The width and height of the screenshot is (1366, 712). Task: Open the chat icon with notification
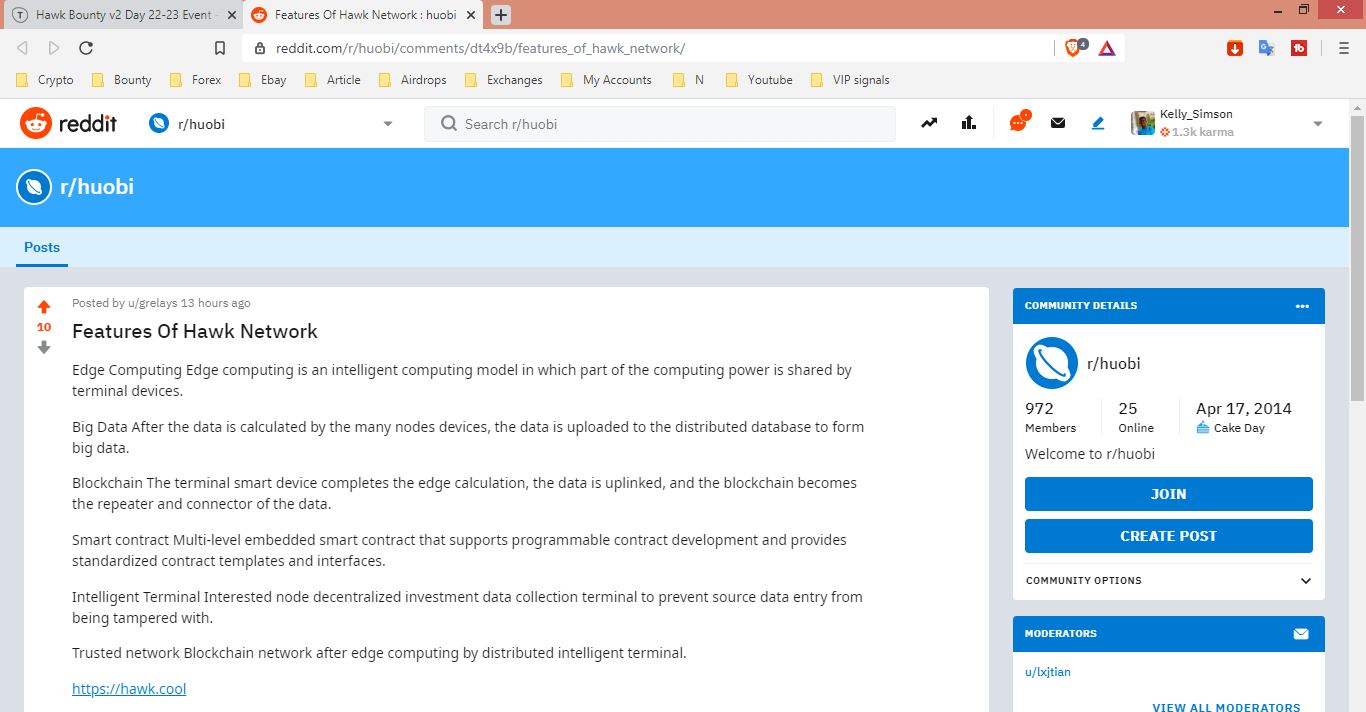click(1019, 122)
